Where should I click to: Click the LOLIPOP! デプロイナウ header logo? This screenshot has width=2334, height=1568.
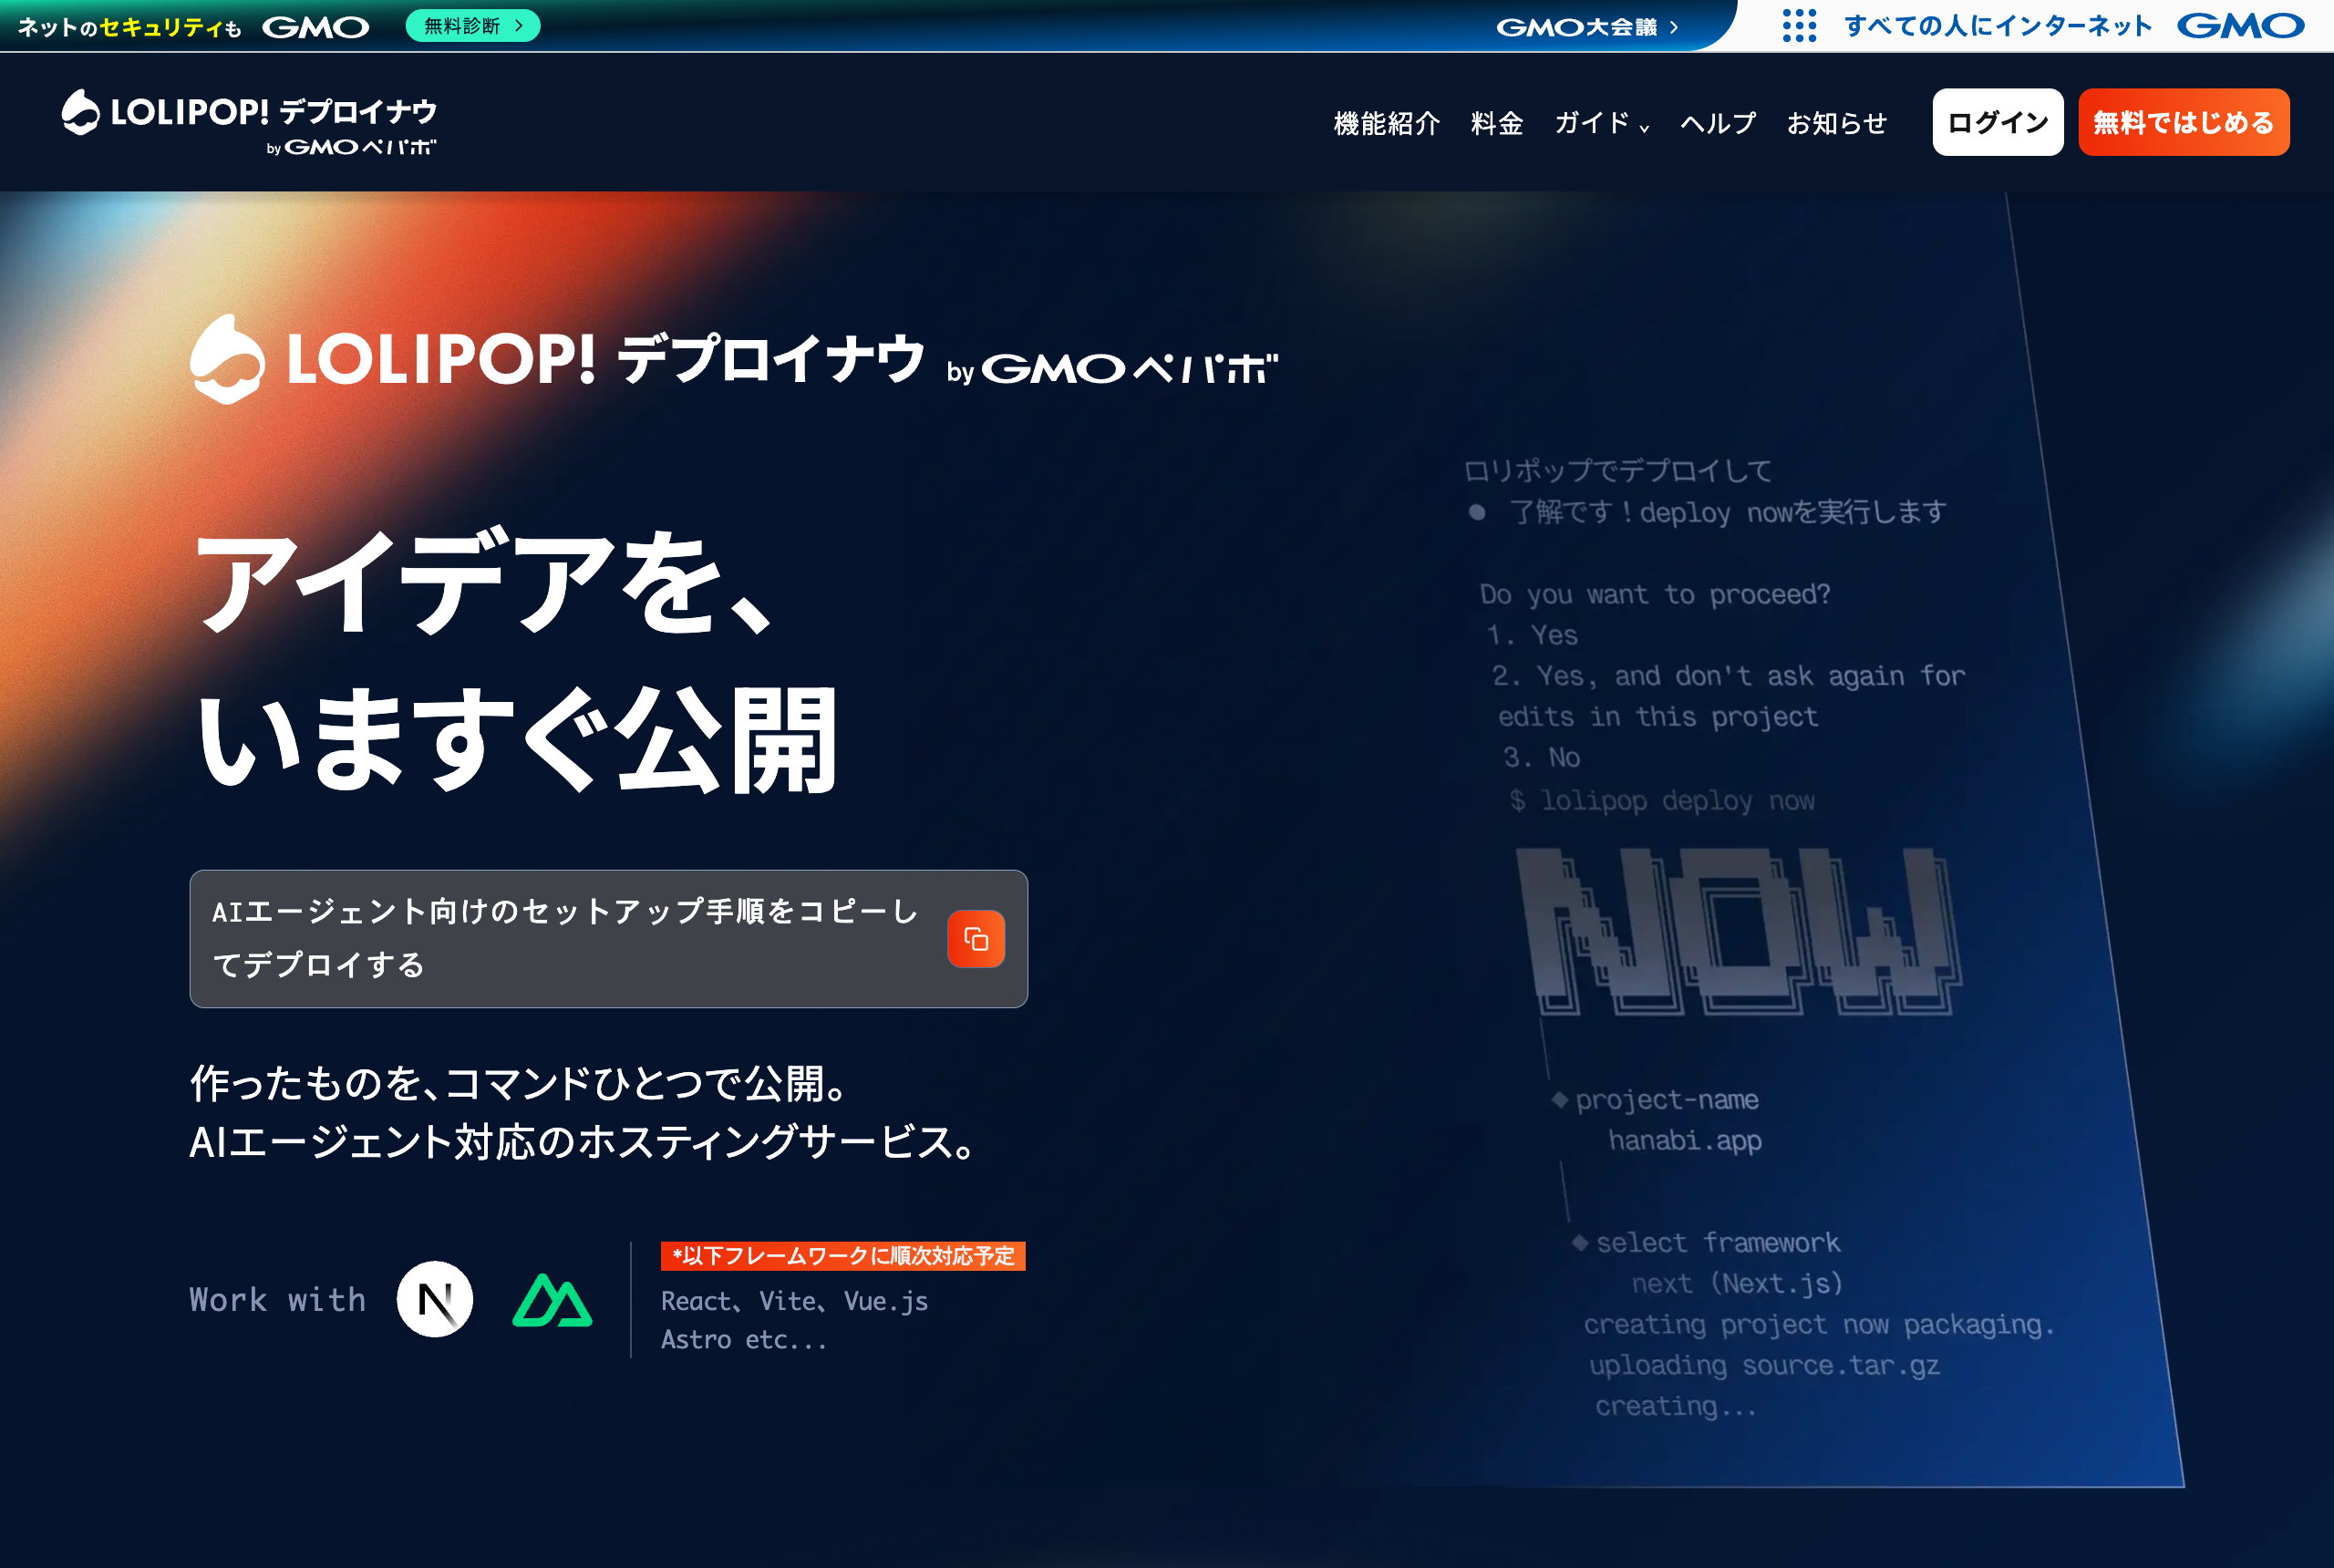tap(249, 123)
